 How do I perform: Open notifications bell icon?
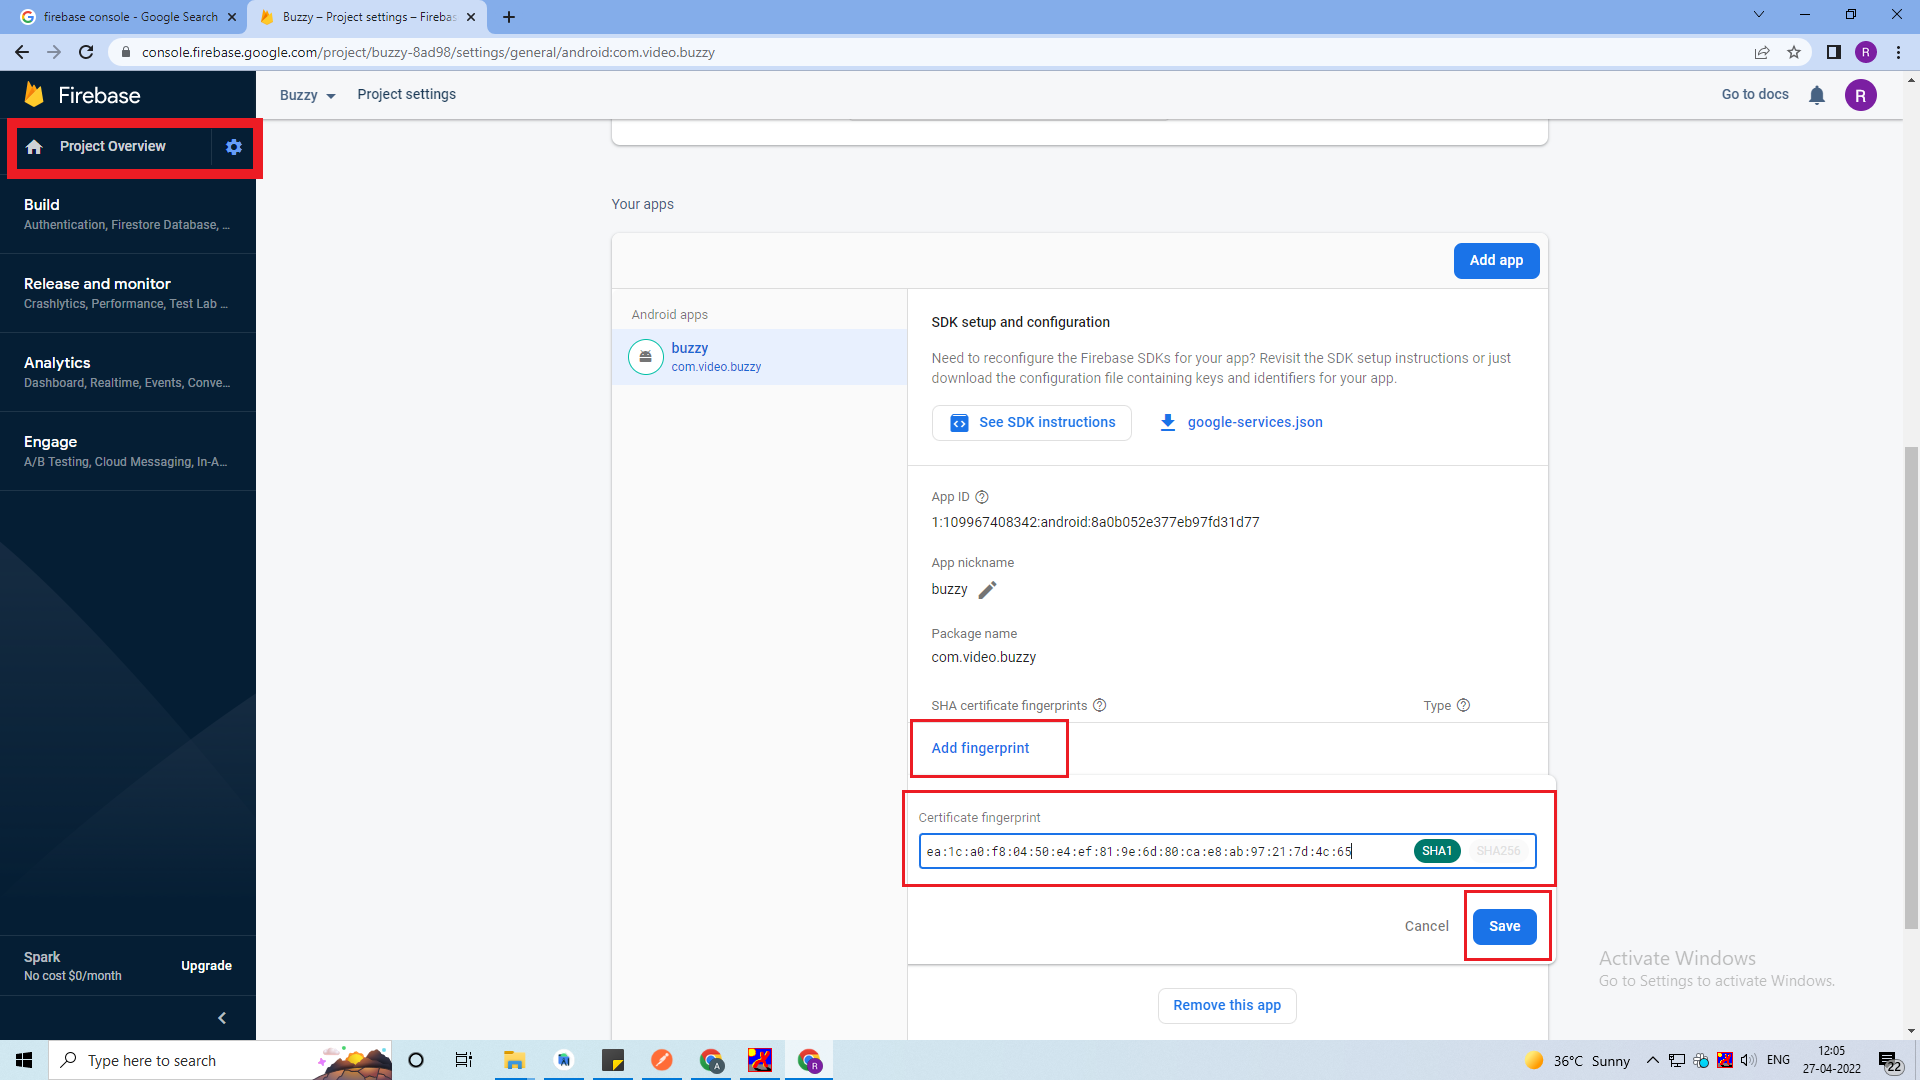[1817, 95]
